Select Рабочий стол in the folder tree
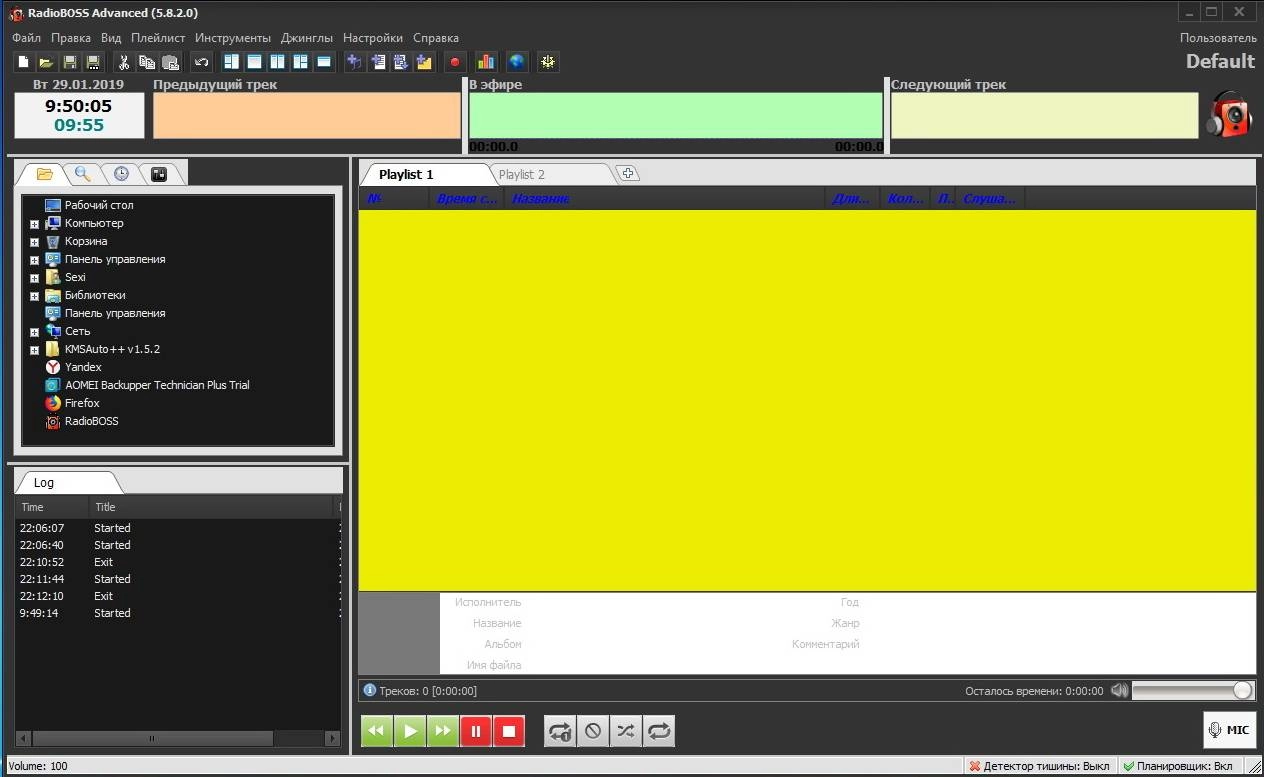This screenshot has height=777, width=1264. [98, 205]
